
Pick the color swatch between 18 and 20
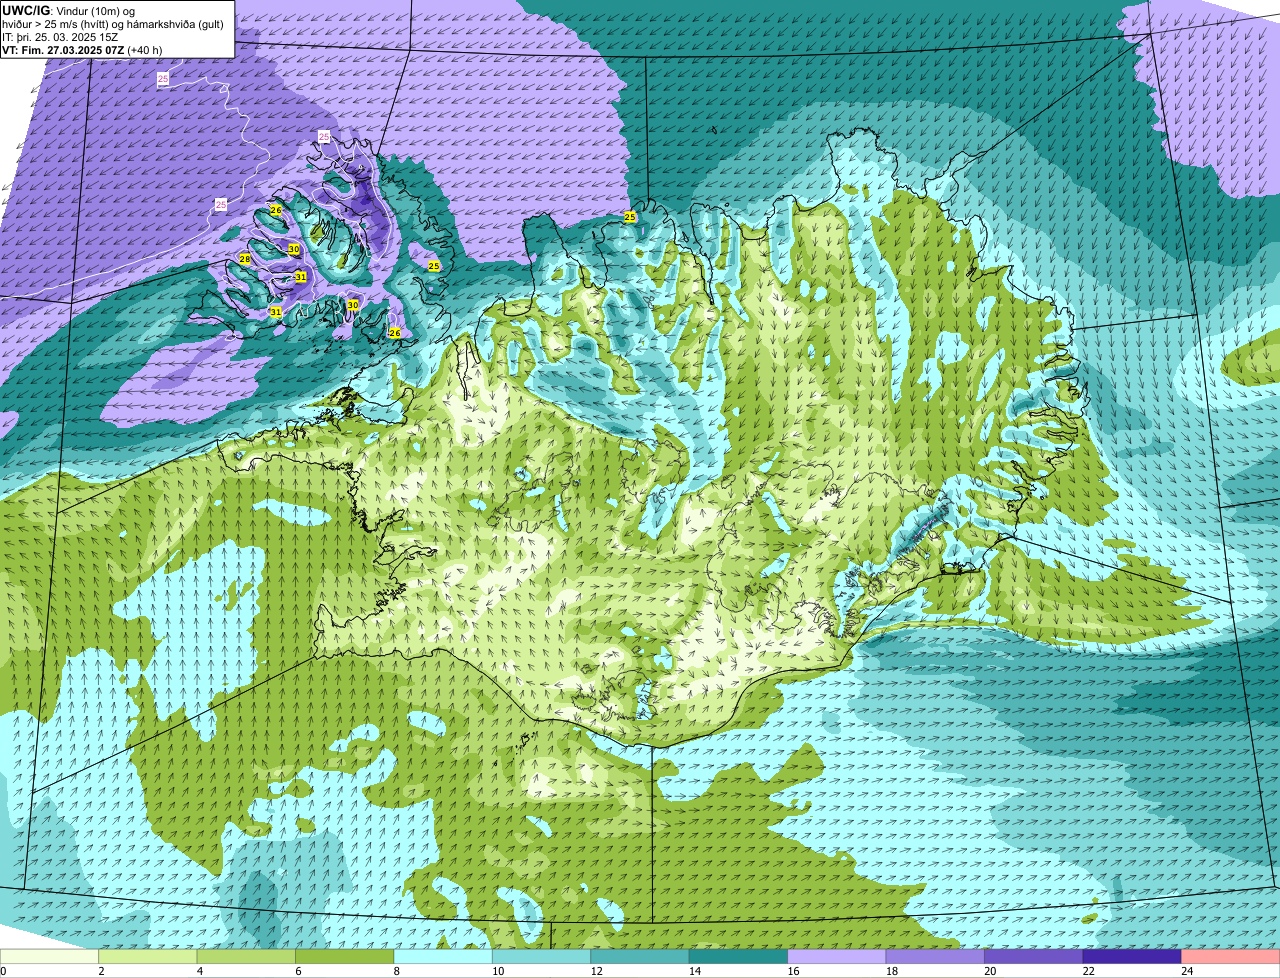935,956
